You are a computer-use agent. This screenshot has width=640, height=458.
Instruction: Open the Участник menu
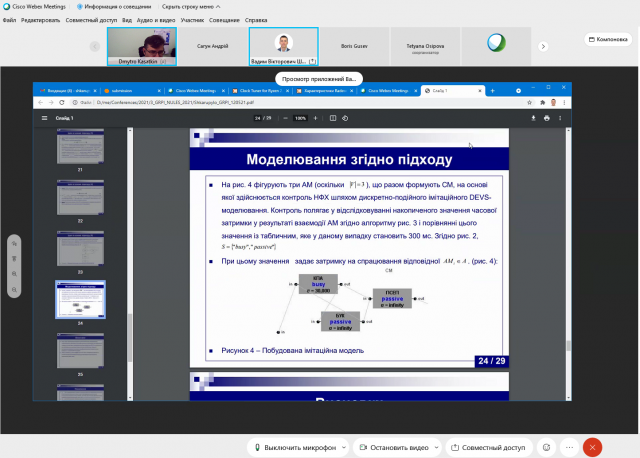pyautogui.click(x=192, y=20)
